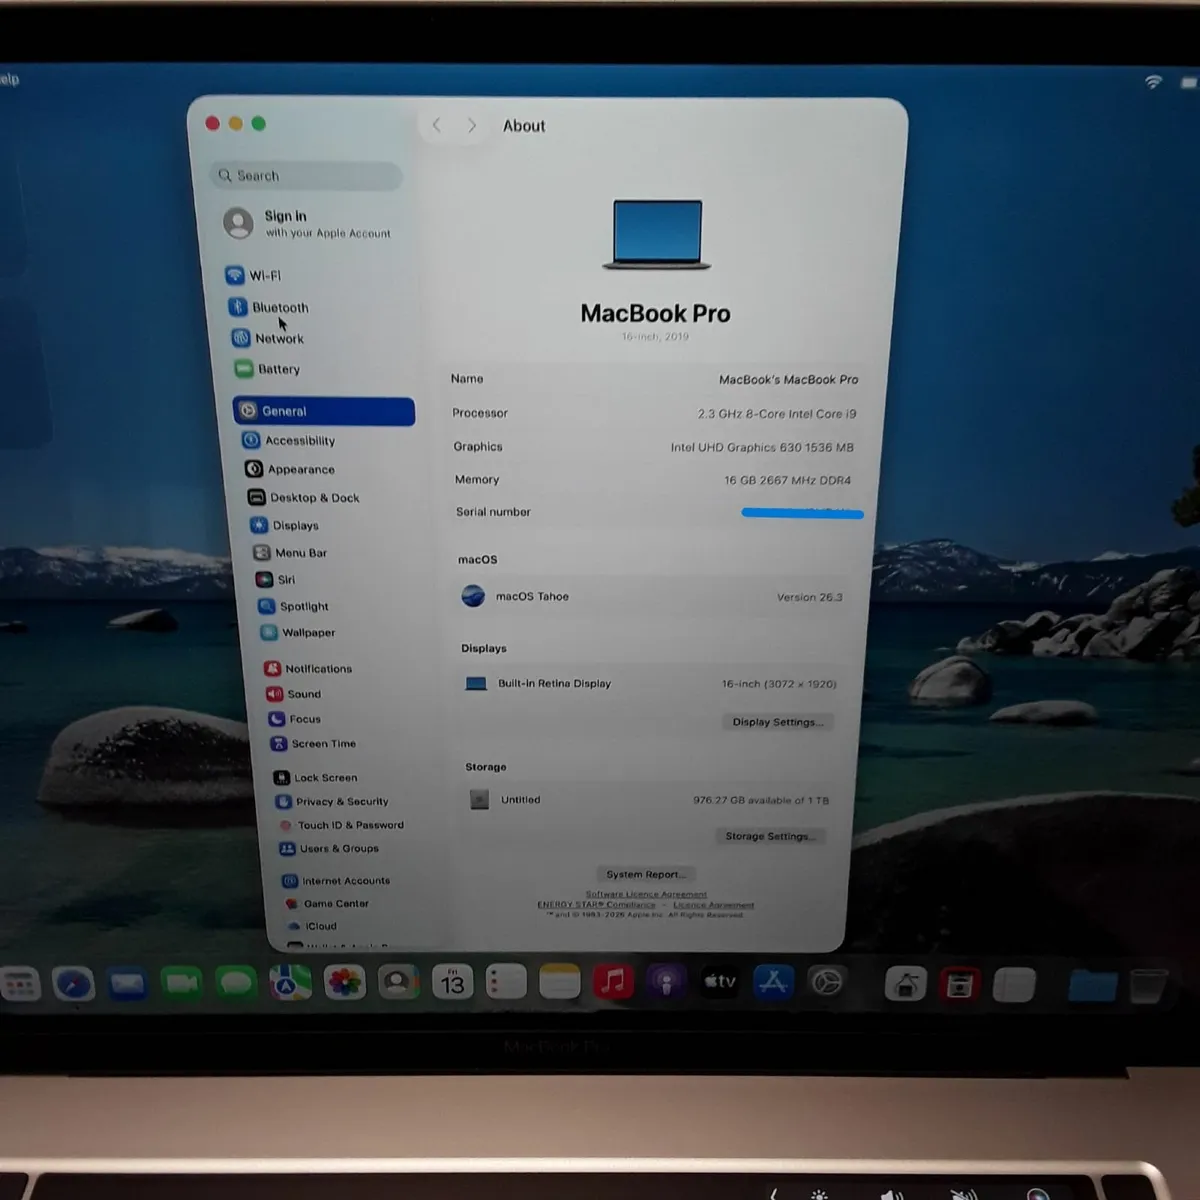
Task: Click the back navigation chevron
Action: coord(437,125)
